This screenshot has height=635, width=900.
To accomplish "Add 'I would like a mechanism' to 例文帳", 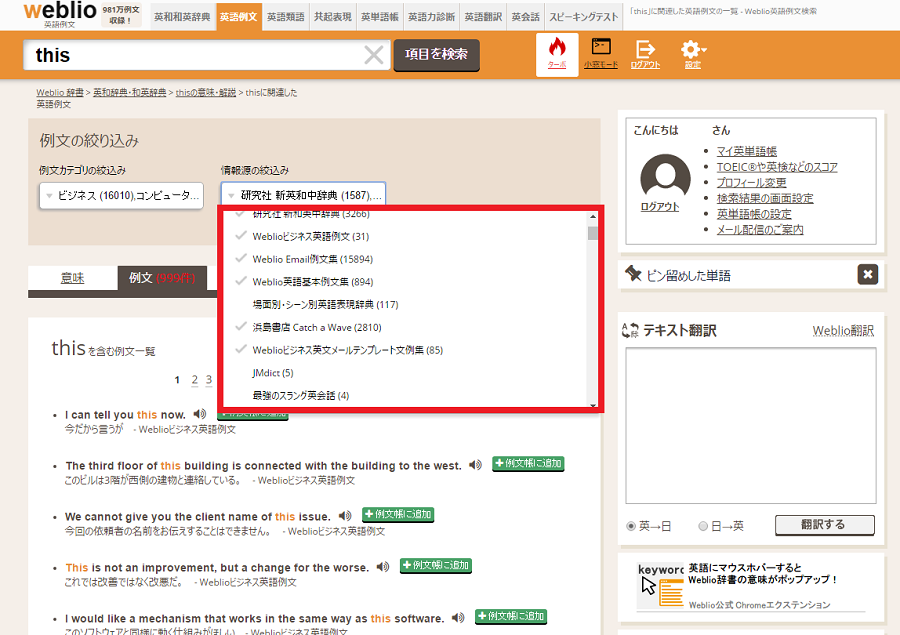I will [x=511, y=616].
